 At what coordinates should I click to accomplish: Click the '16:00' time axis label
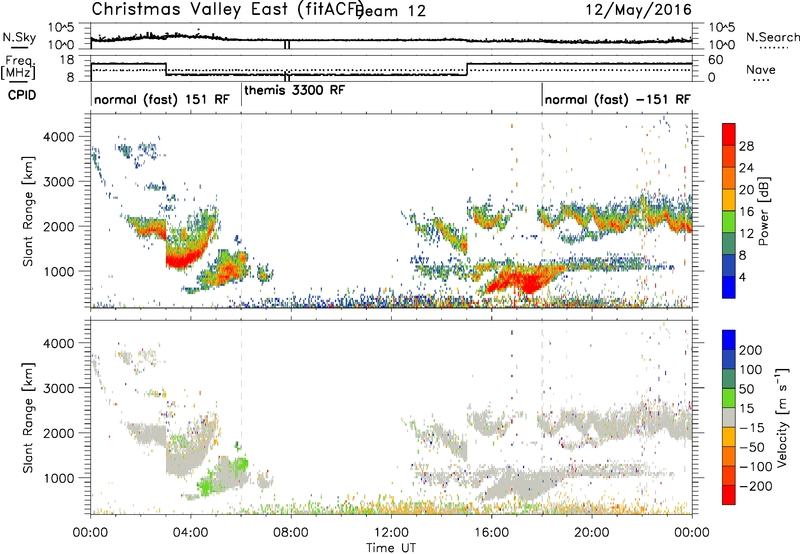491,533
